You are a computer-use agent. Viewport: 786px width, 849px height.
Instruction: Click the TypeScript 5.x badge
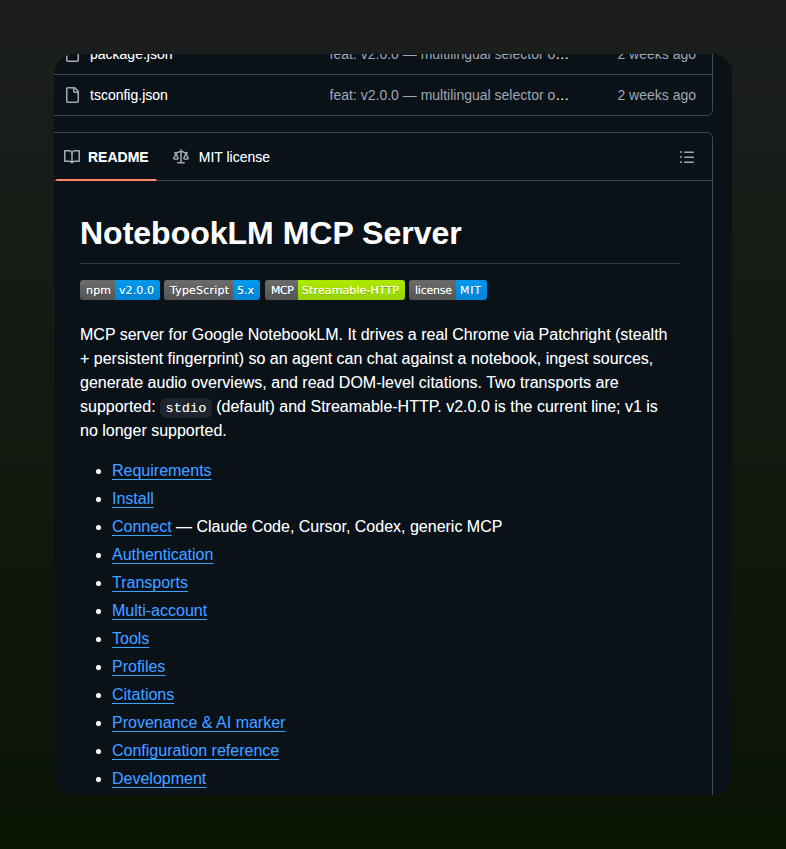[212, 290]
